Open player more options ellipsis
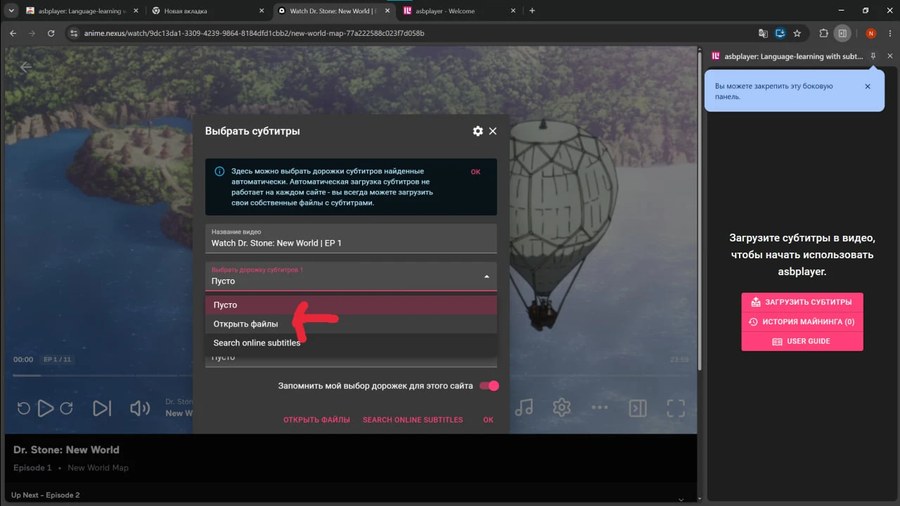 pos(599,407)
